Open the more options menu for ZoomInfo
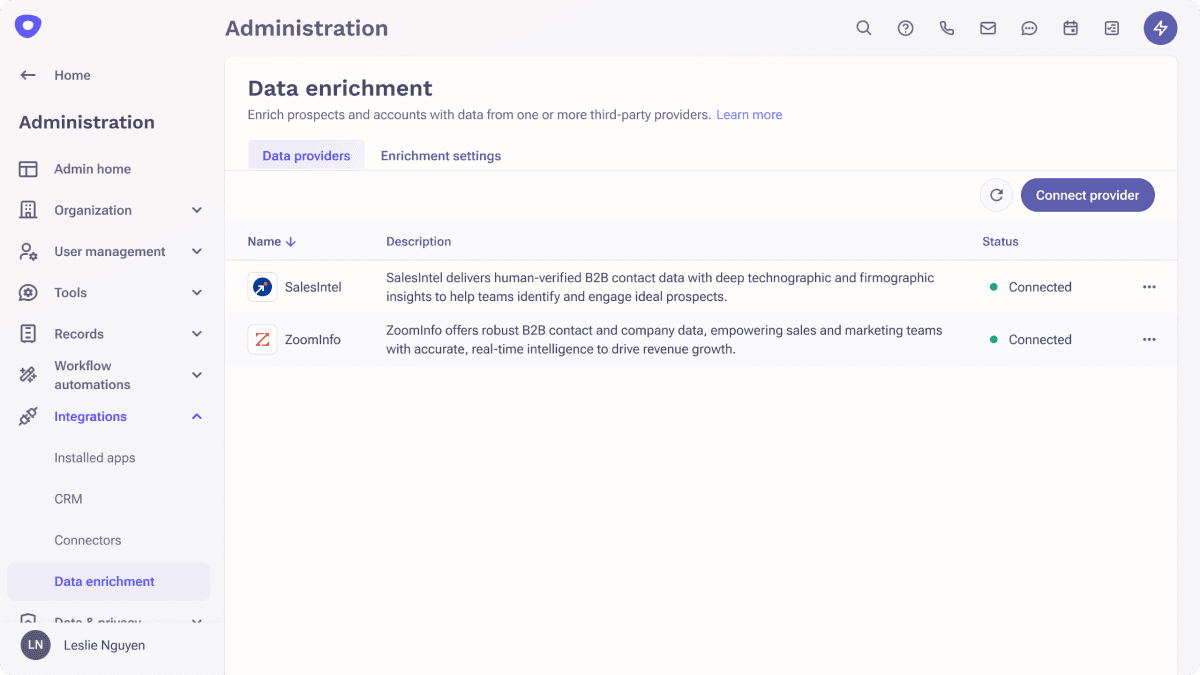1200x675 pixels. tap(1149, 340)
